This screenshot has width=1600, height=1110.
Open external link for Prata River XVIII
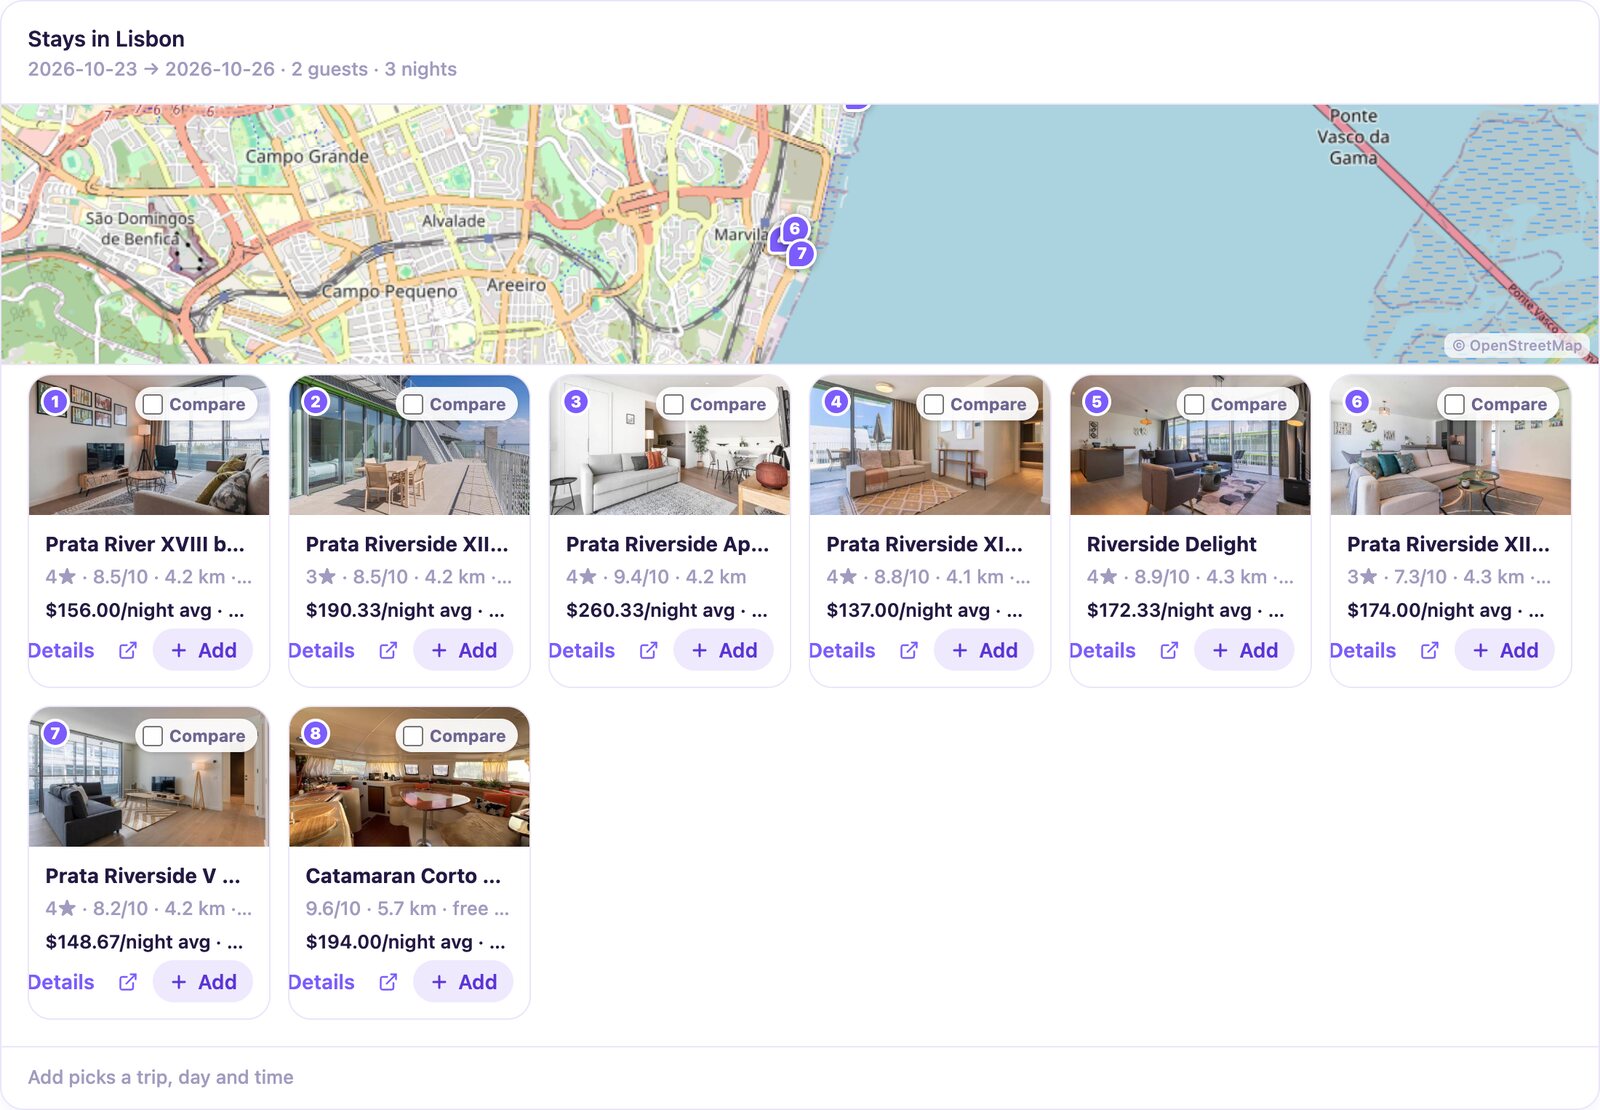point(128,650)
